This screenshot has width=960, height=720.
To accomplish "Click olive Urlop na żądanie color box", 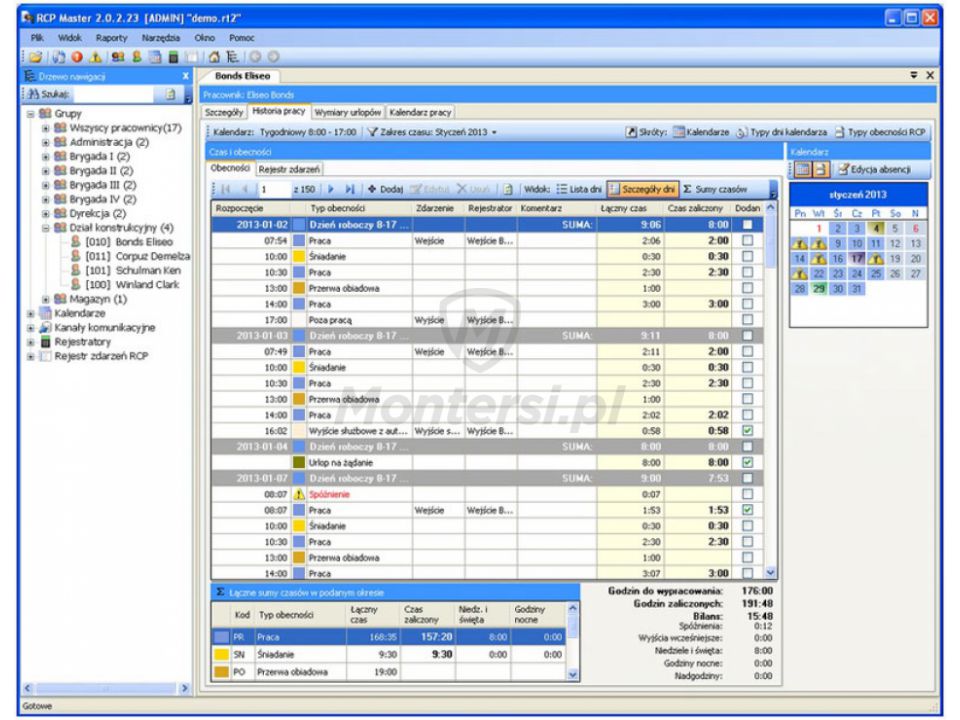I will pos(299,463).
